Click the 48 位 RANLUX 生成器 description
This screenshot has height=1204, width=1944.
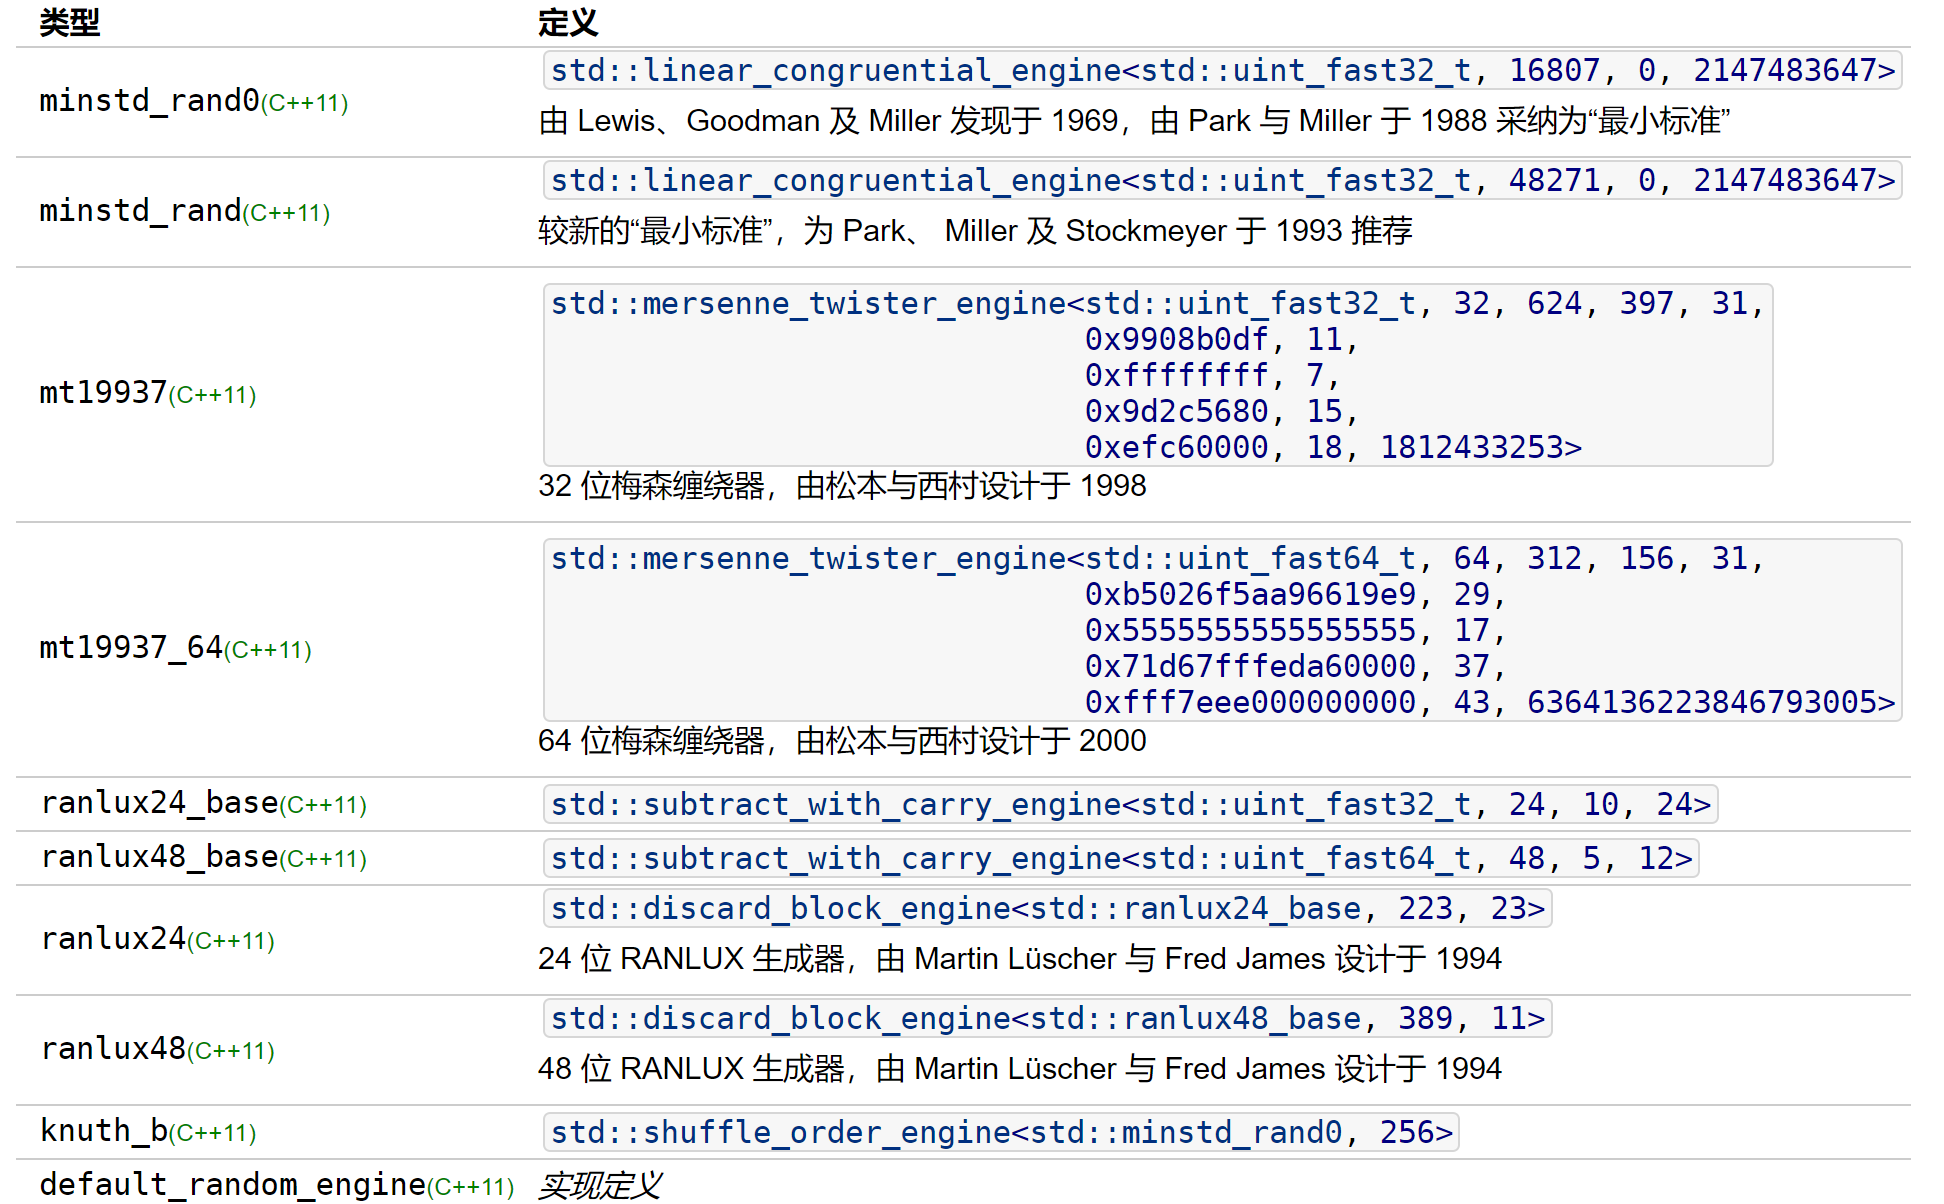1020,1069
